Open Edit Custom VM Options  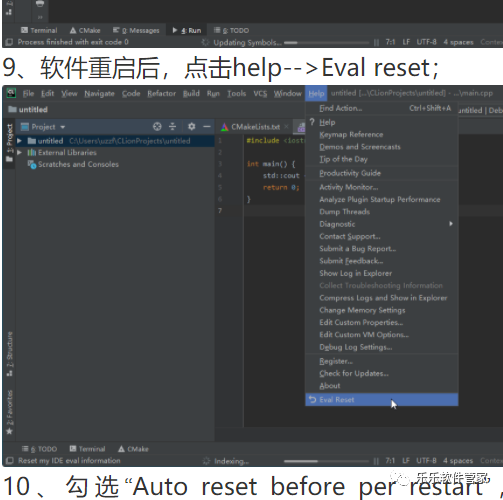pyautogui.click(x=382, y=335)
